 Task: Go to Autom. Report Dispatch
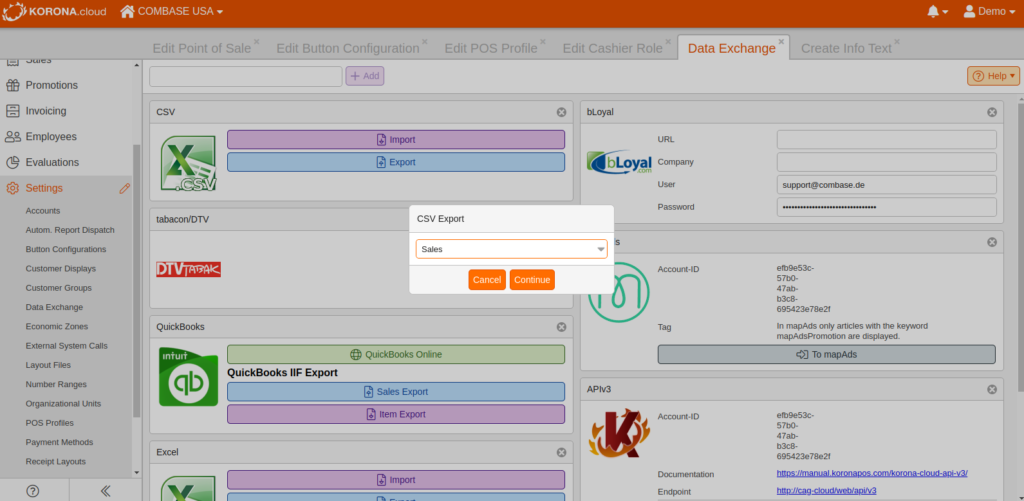point(70,230)
